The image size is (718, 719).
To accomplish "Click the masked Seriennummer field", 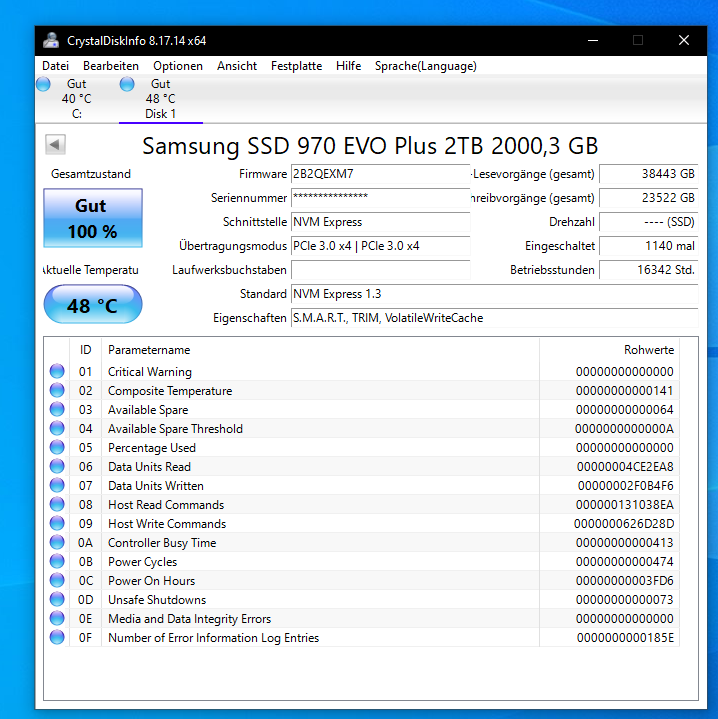I will coord(381,198).
